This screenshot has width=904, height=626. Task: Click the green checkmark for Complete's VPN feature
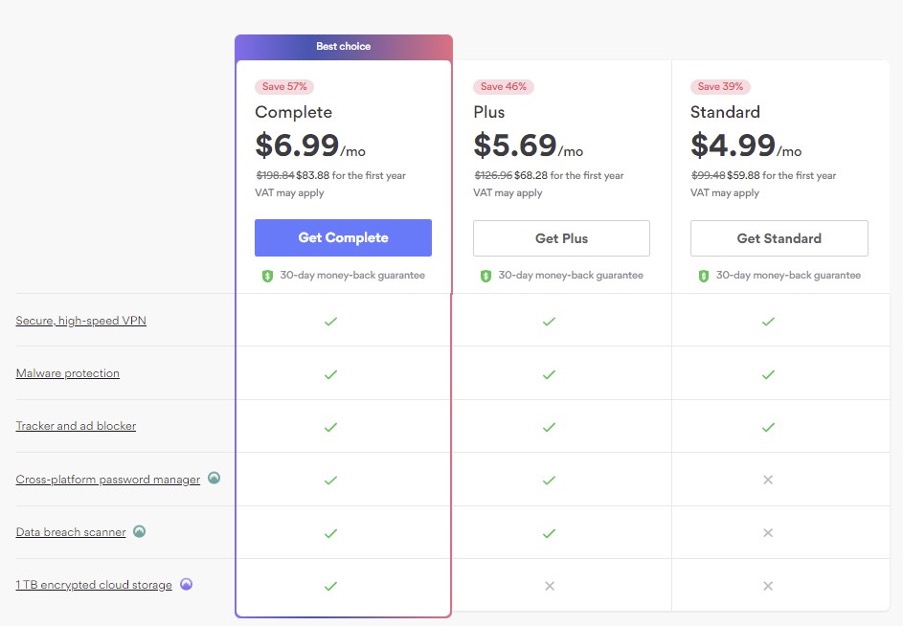click(330, 320)
